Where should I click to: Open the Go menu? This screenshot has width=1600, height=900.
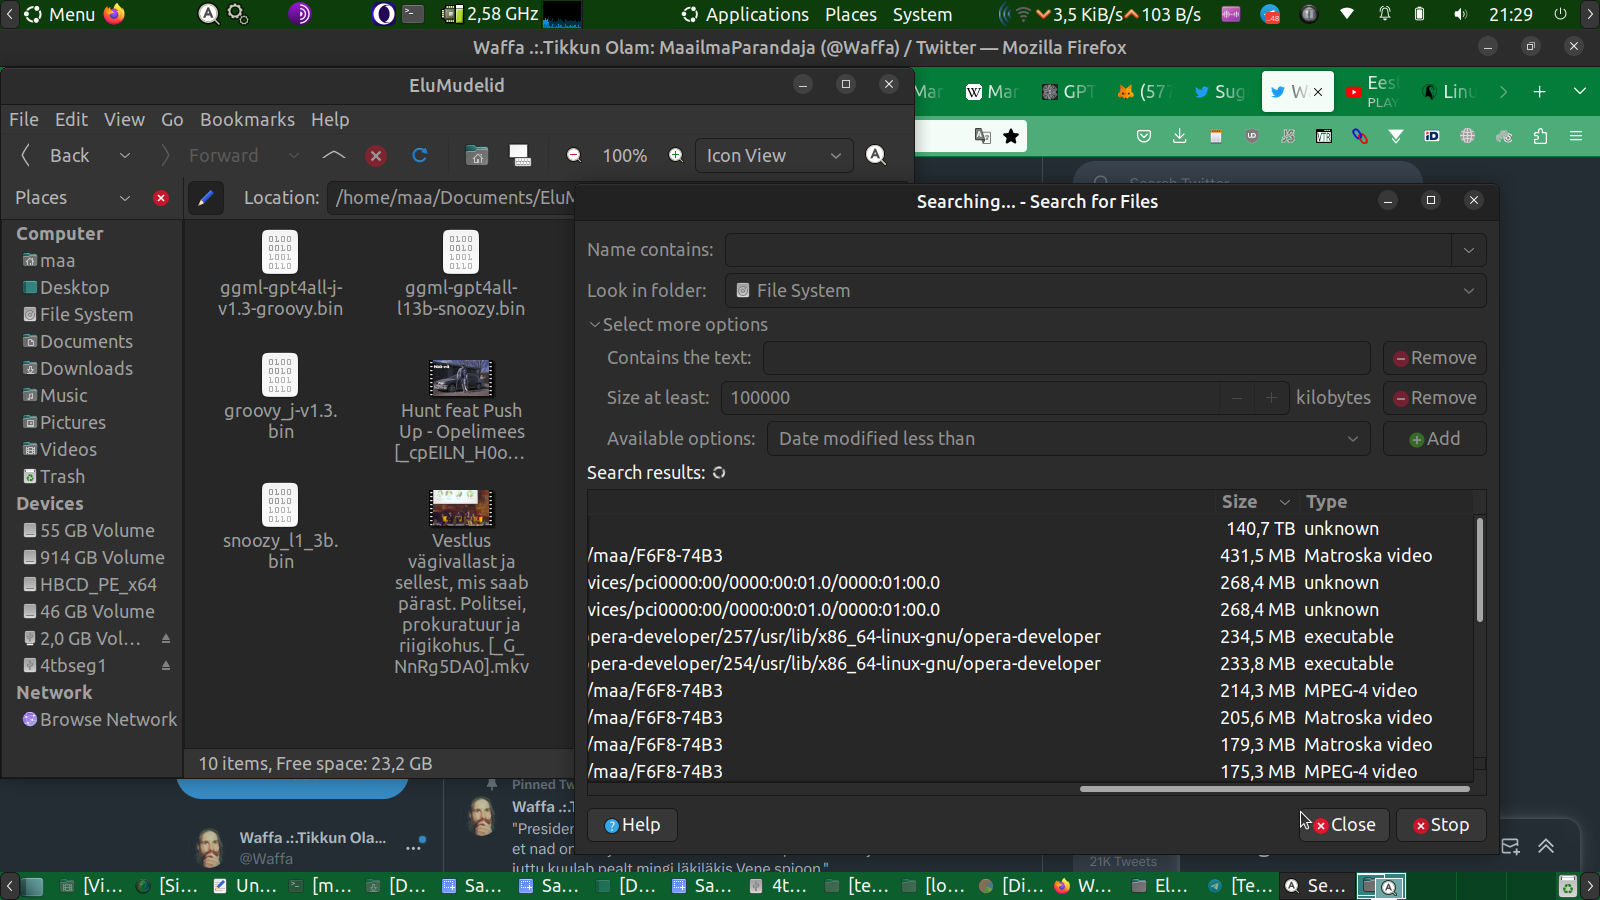point(172,119)
